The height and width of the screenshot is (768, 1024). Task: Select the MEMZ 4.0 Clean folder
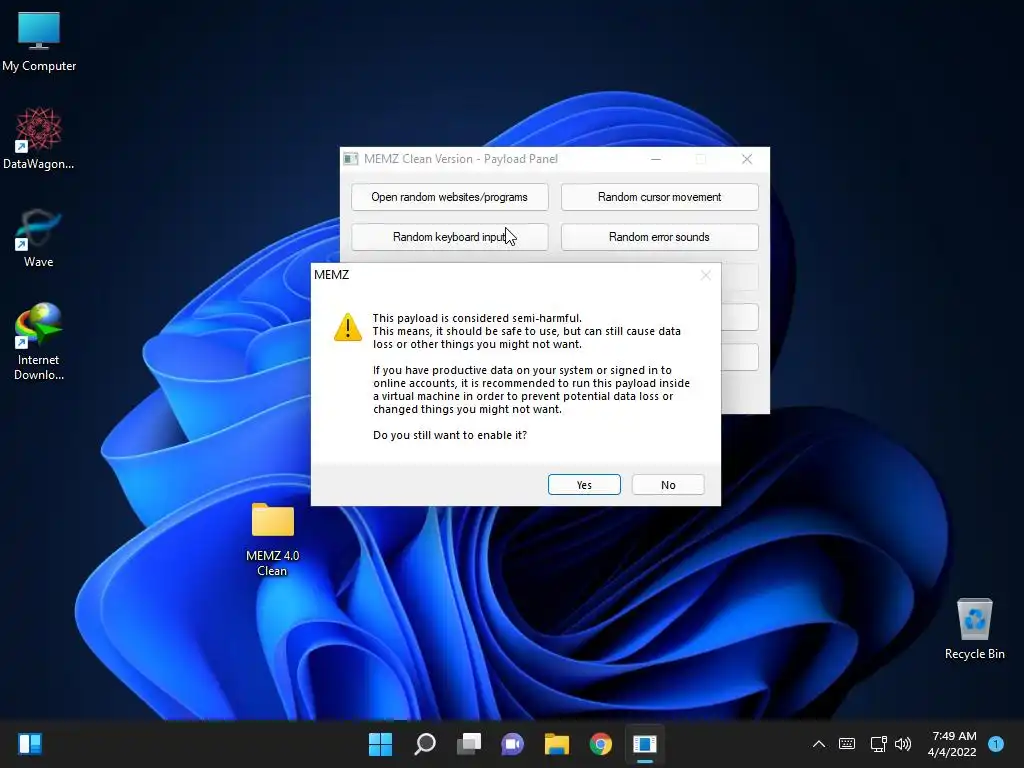(272, 539)
